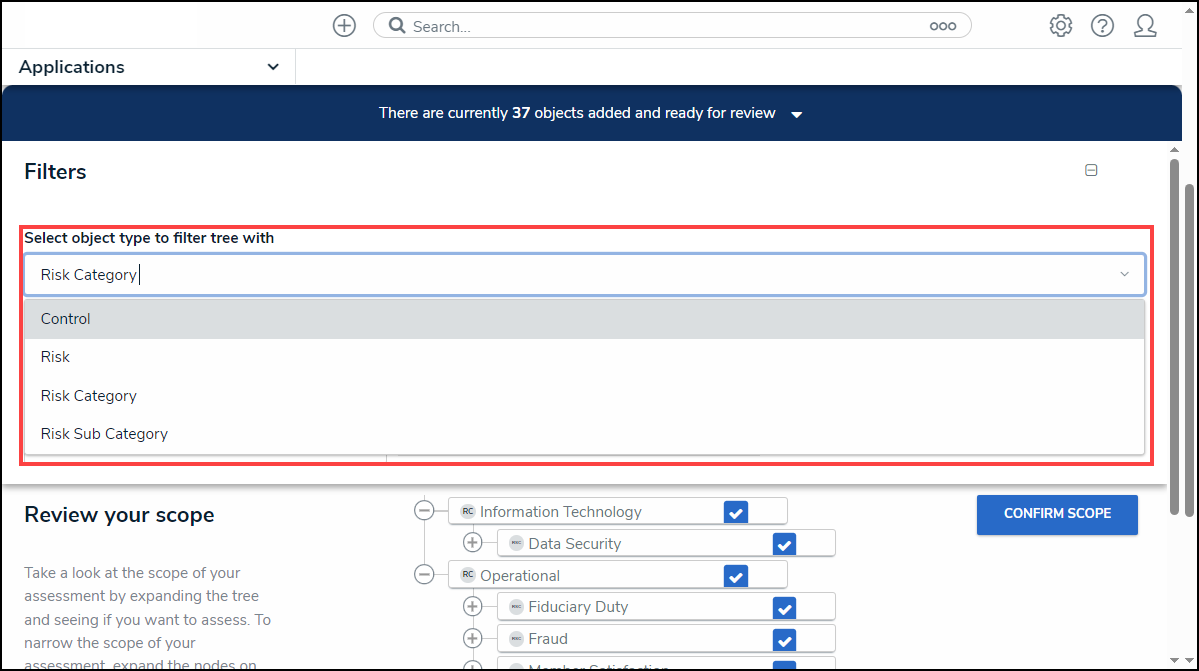Click the magnifying glass search icon
The width and height of the screenshot is (1199, 671).
[x=396, y=26]
